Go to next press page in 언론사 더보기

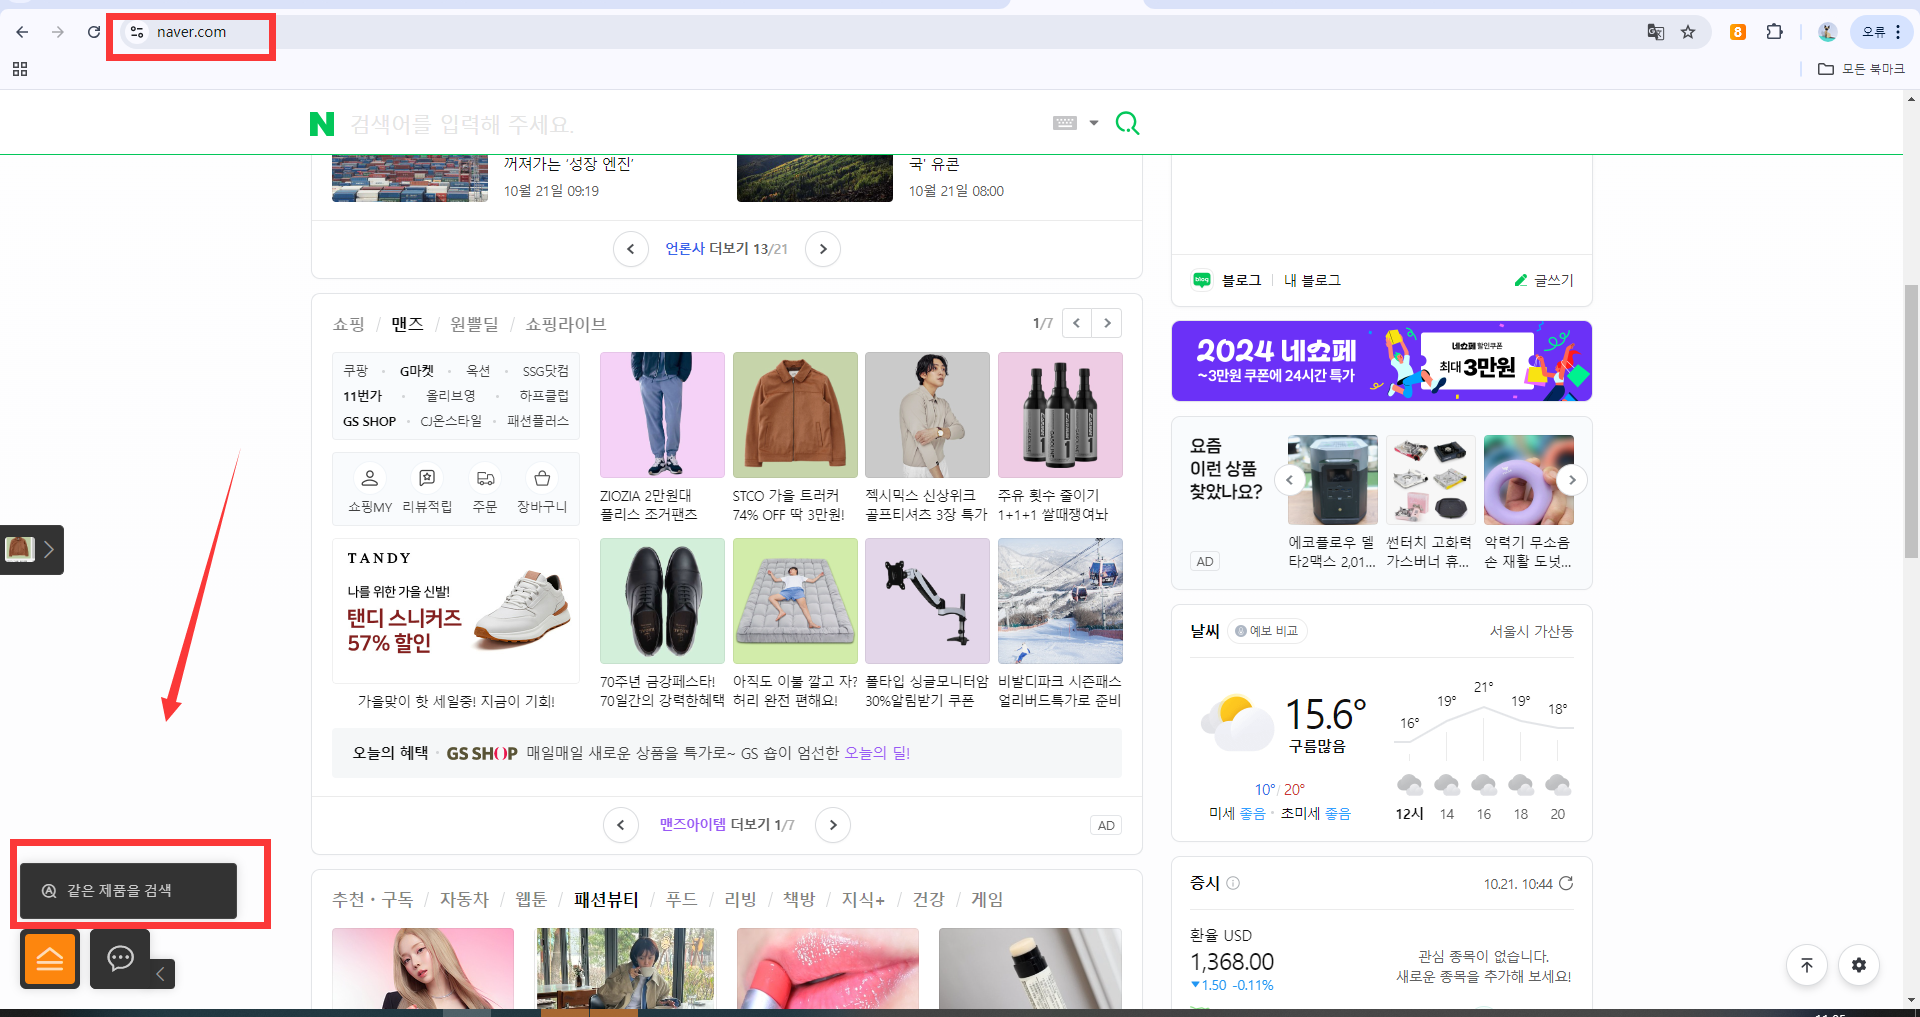point(823,249)
